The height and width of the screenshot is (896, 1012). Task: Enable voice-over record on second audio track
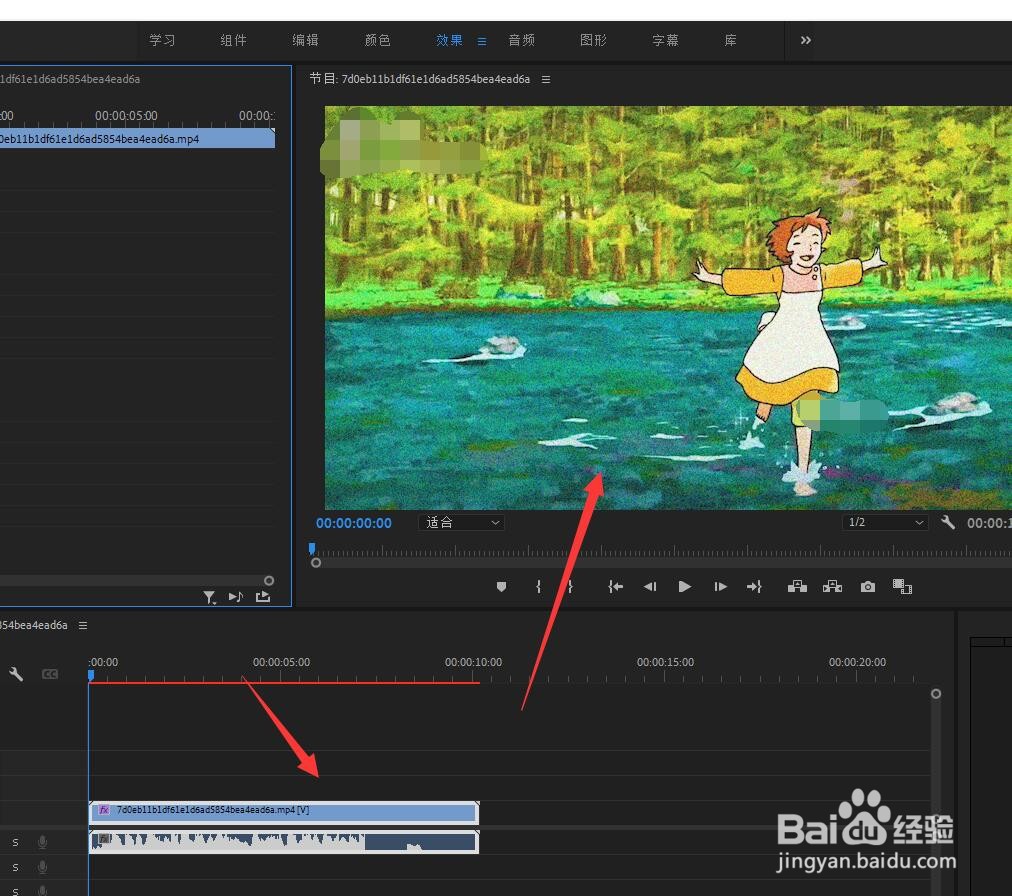[x=43, y=866]
